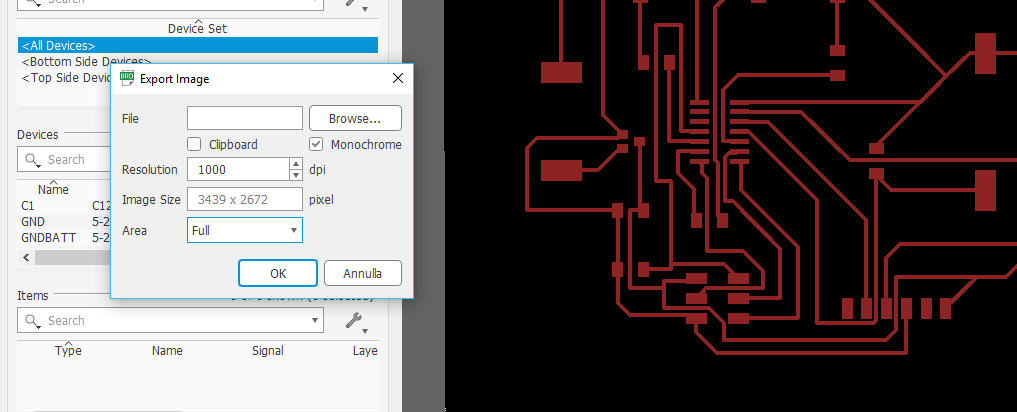Open the Items search dropdown arrow
Image resolution: width=1017 pixels, height=412 pixels.
point(315,321)
